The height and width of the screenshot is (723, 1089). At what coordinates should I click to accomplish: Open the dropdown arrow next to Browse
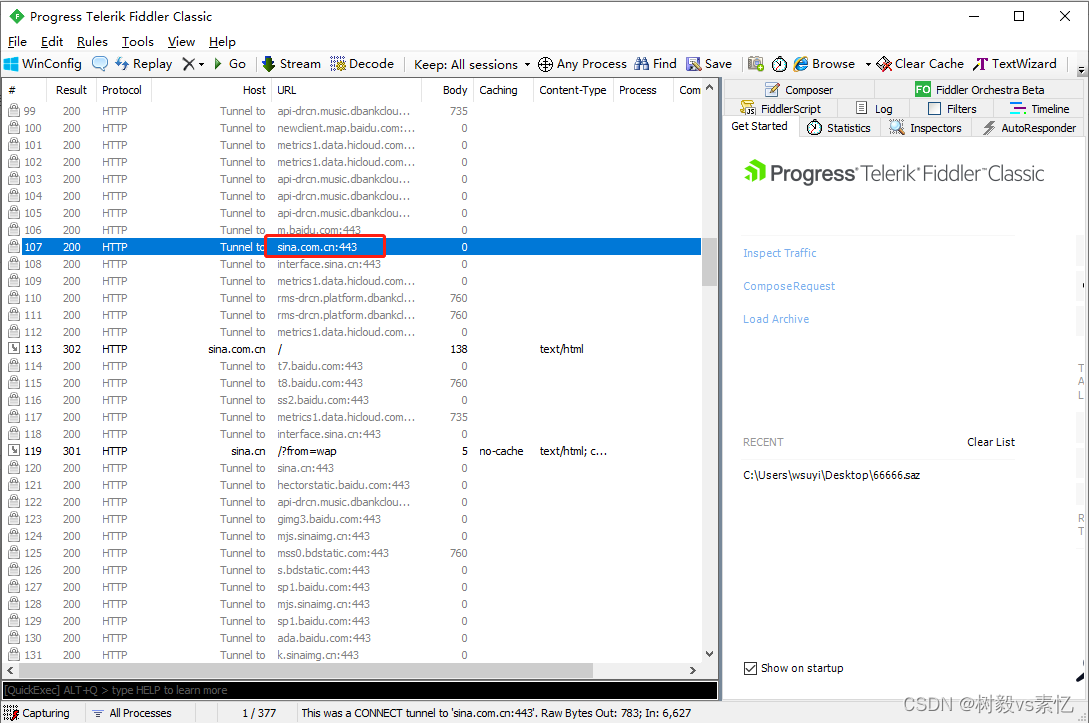(x=867, y=64)
